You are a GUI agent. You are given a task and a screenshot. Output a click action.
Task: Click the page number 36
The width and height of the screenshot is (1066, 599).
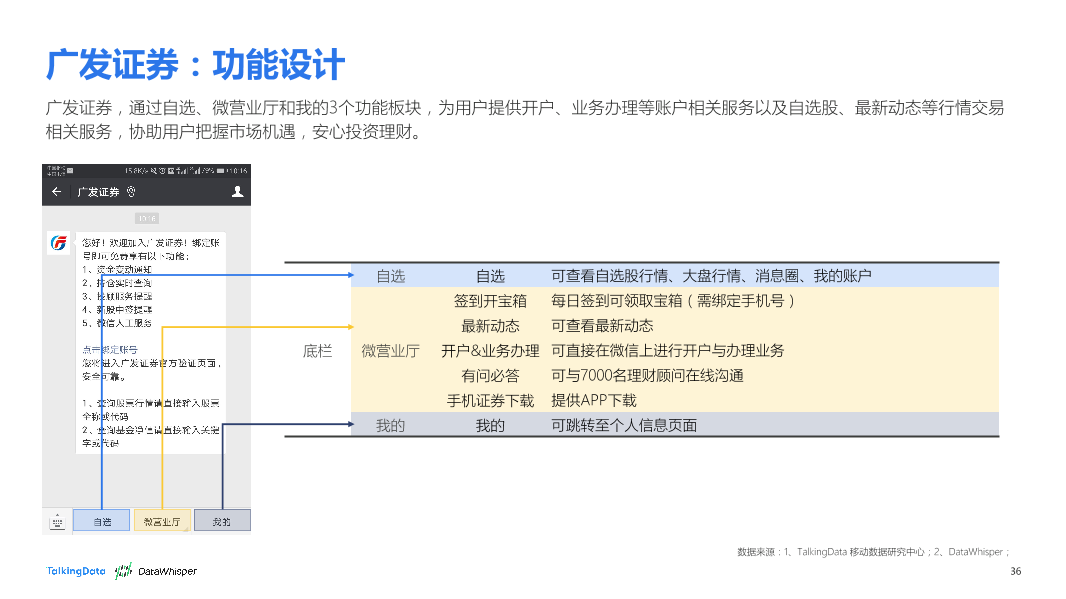(x=1016, y=571)
